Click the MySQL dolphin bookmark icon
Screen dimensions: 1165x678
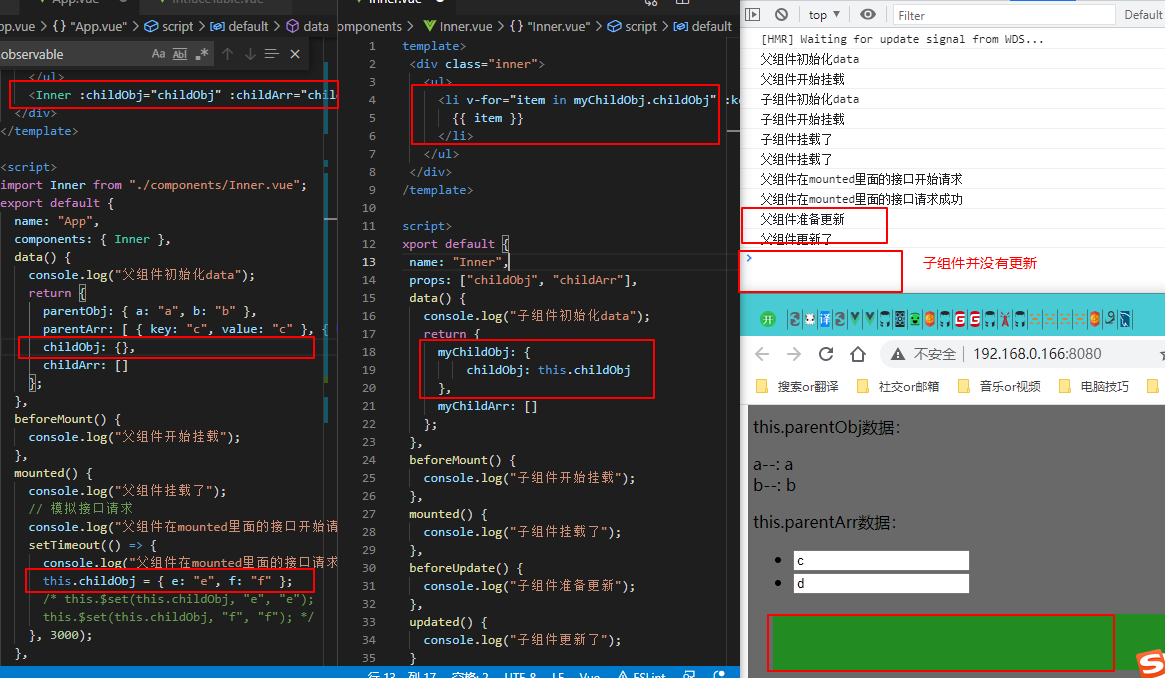coord(1124,319)
